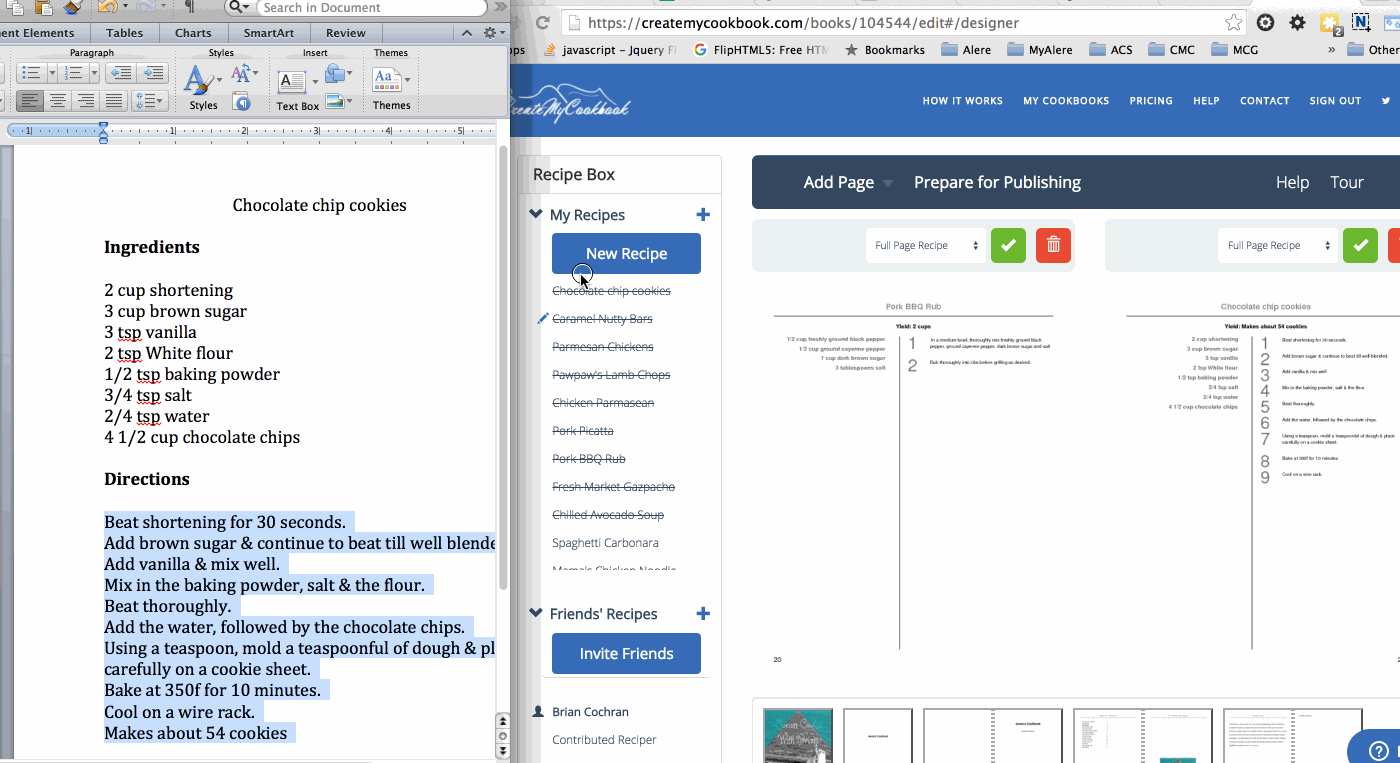Collapse the Word ribbon with chevron
1400x763 pixels.
point(467,33)
